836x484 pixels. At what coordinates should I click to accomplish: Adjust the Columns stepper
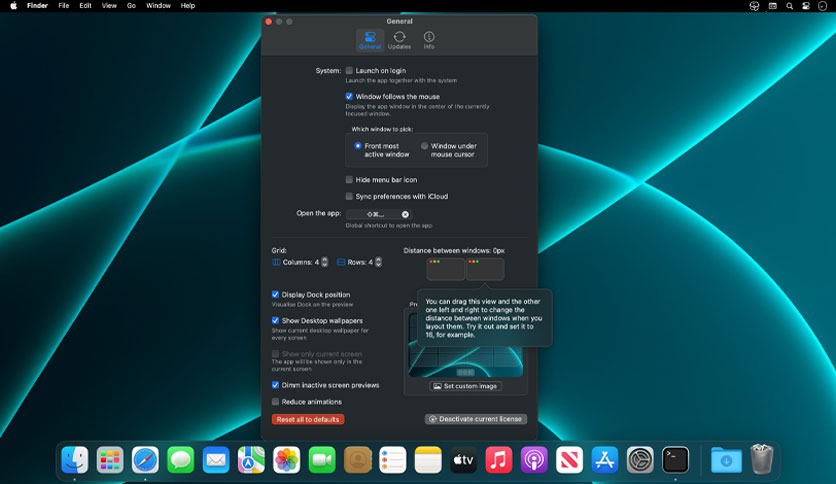click(325, 262)
